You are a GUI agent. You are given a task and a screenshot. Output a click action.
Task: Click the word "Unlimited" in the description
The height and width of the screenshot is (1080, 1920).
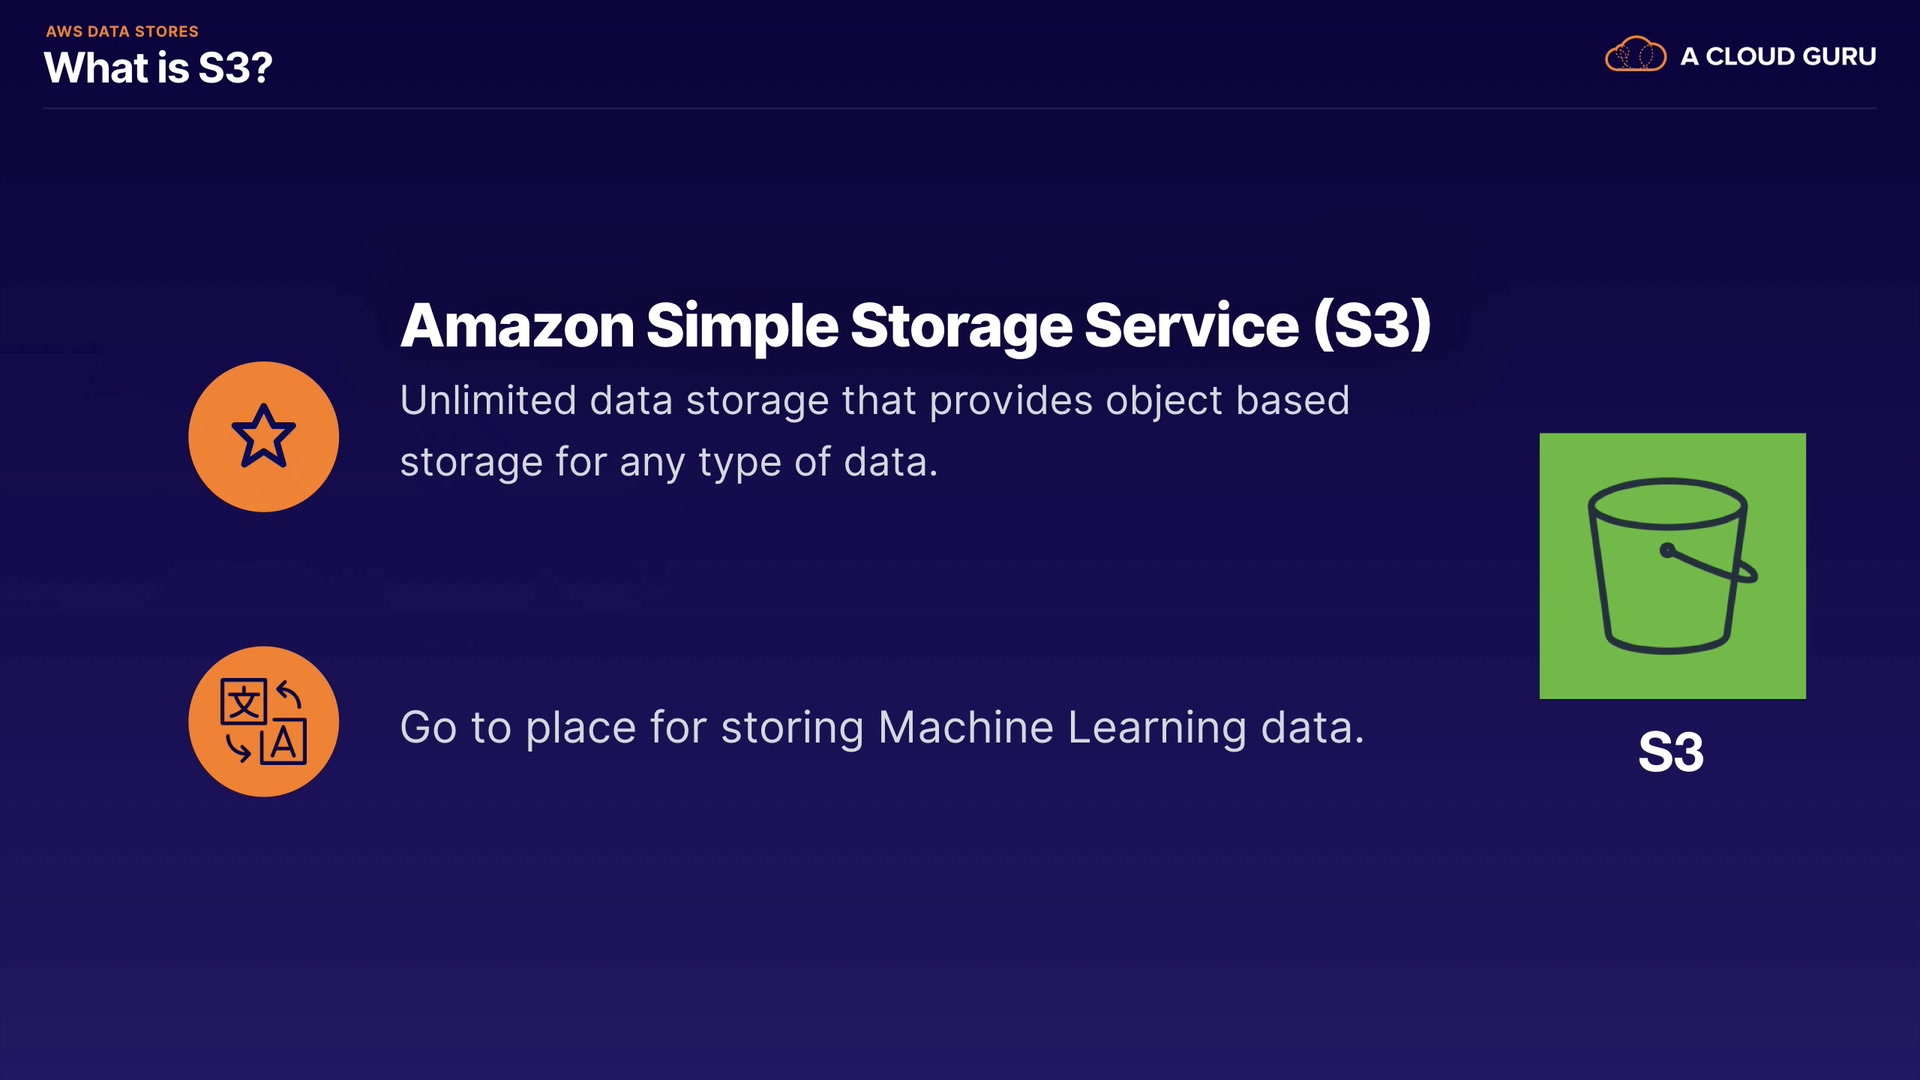(488, 401)
